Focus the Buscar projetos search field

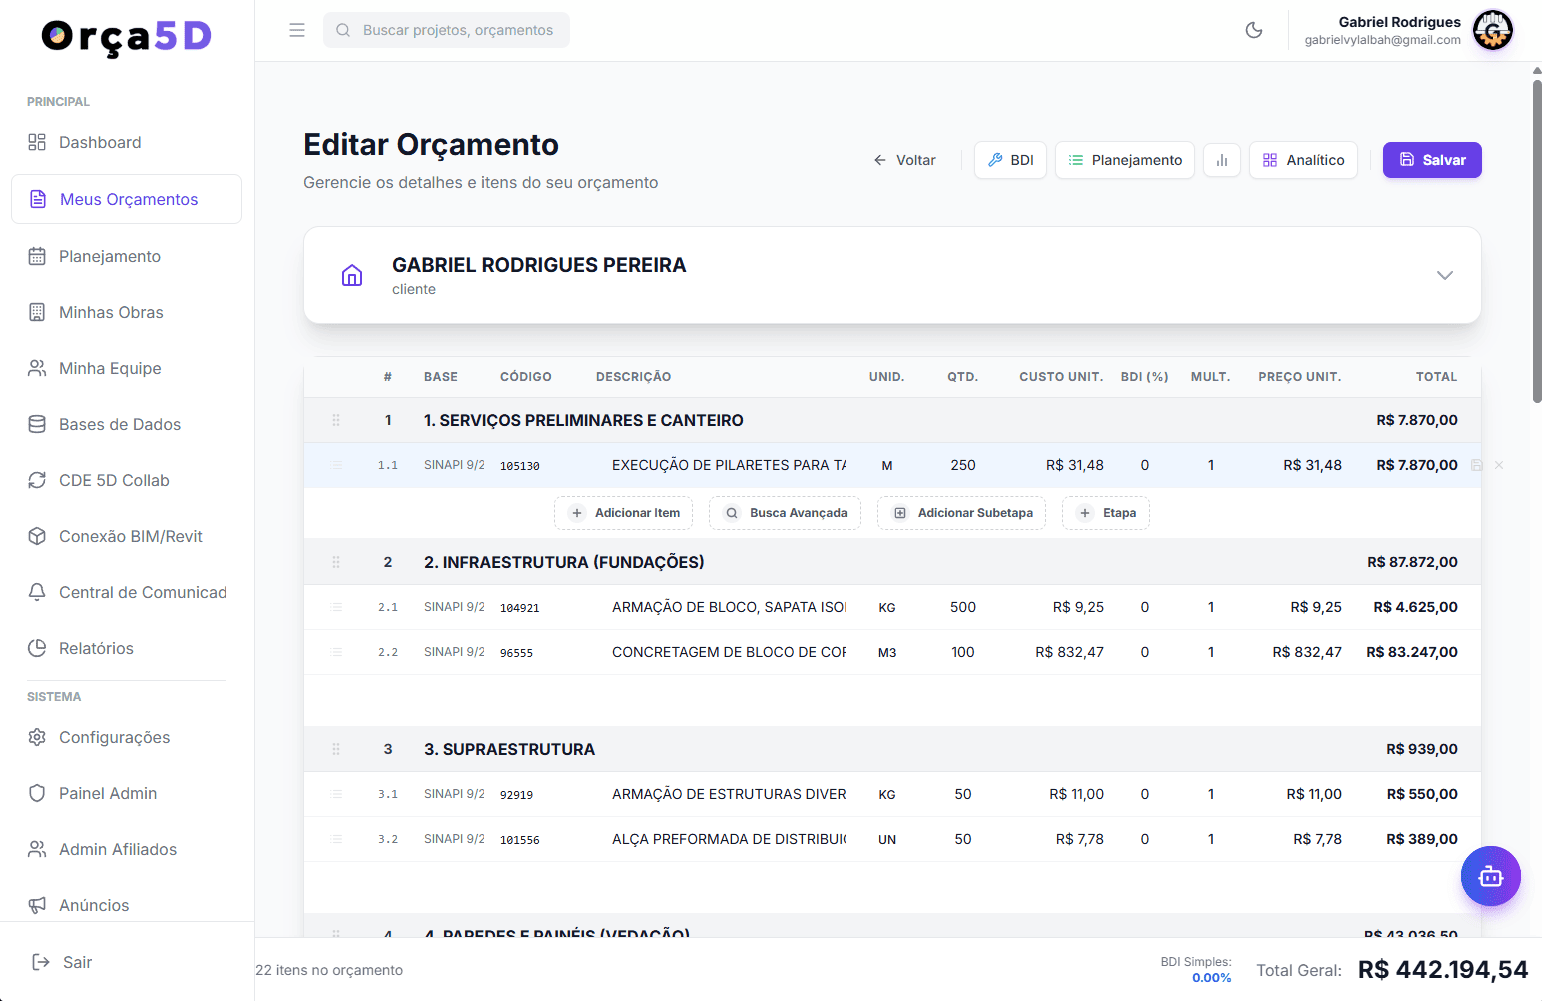[446, 30]
